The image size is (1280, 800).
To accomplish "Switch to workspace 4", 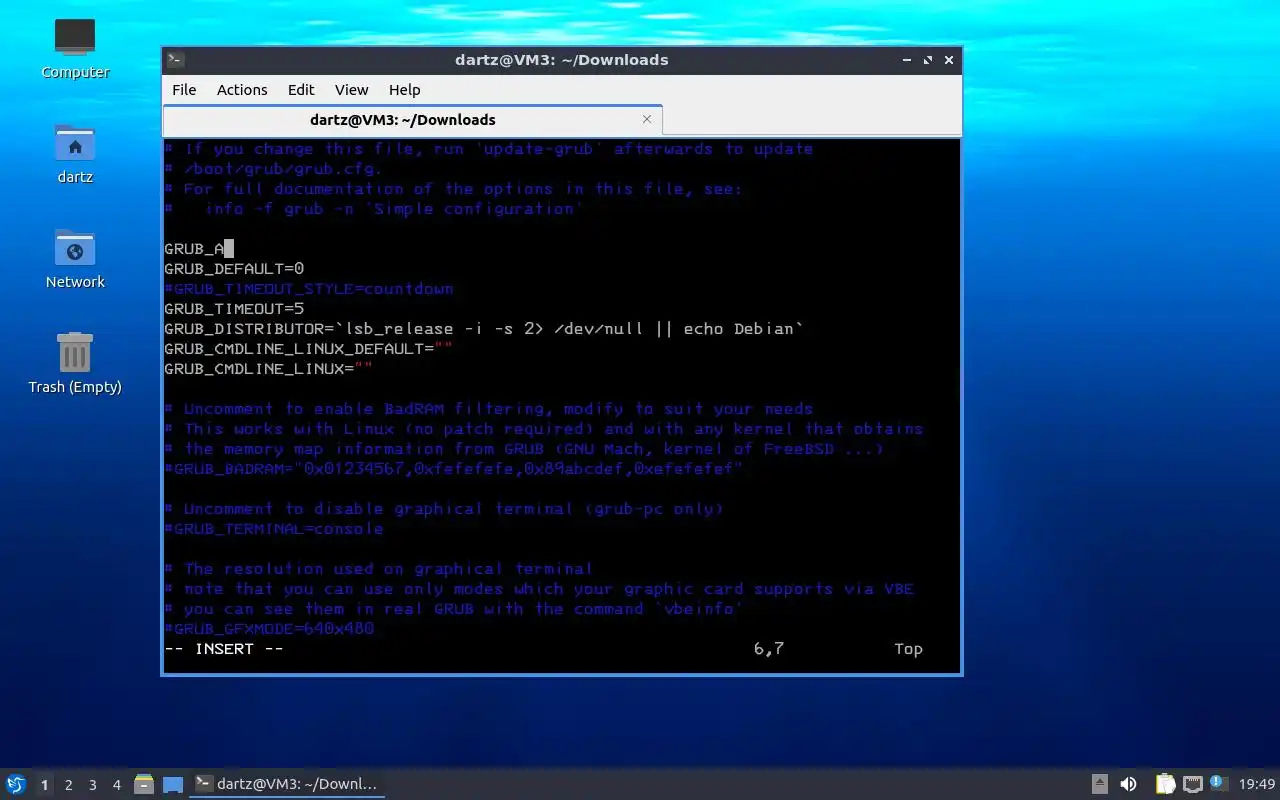I will point(117,785).
